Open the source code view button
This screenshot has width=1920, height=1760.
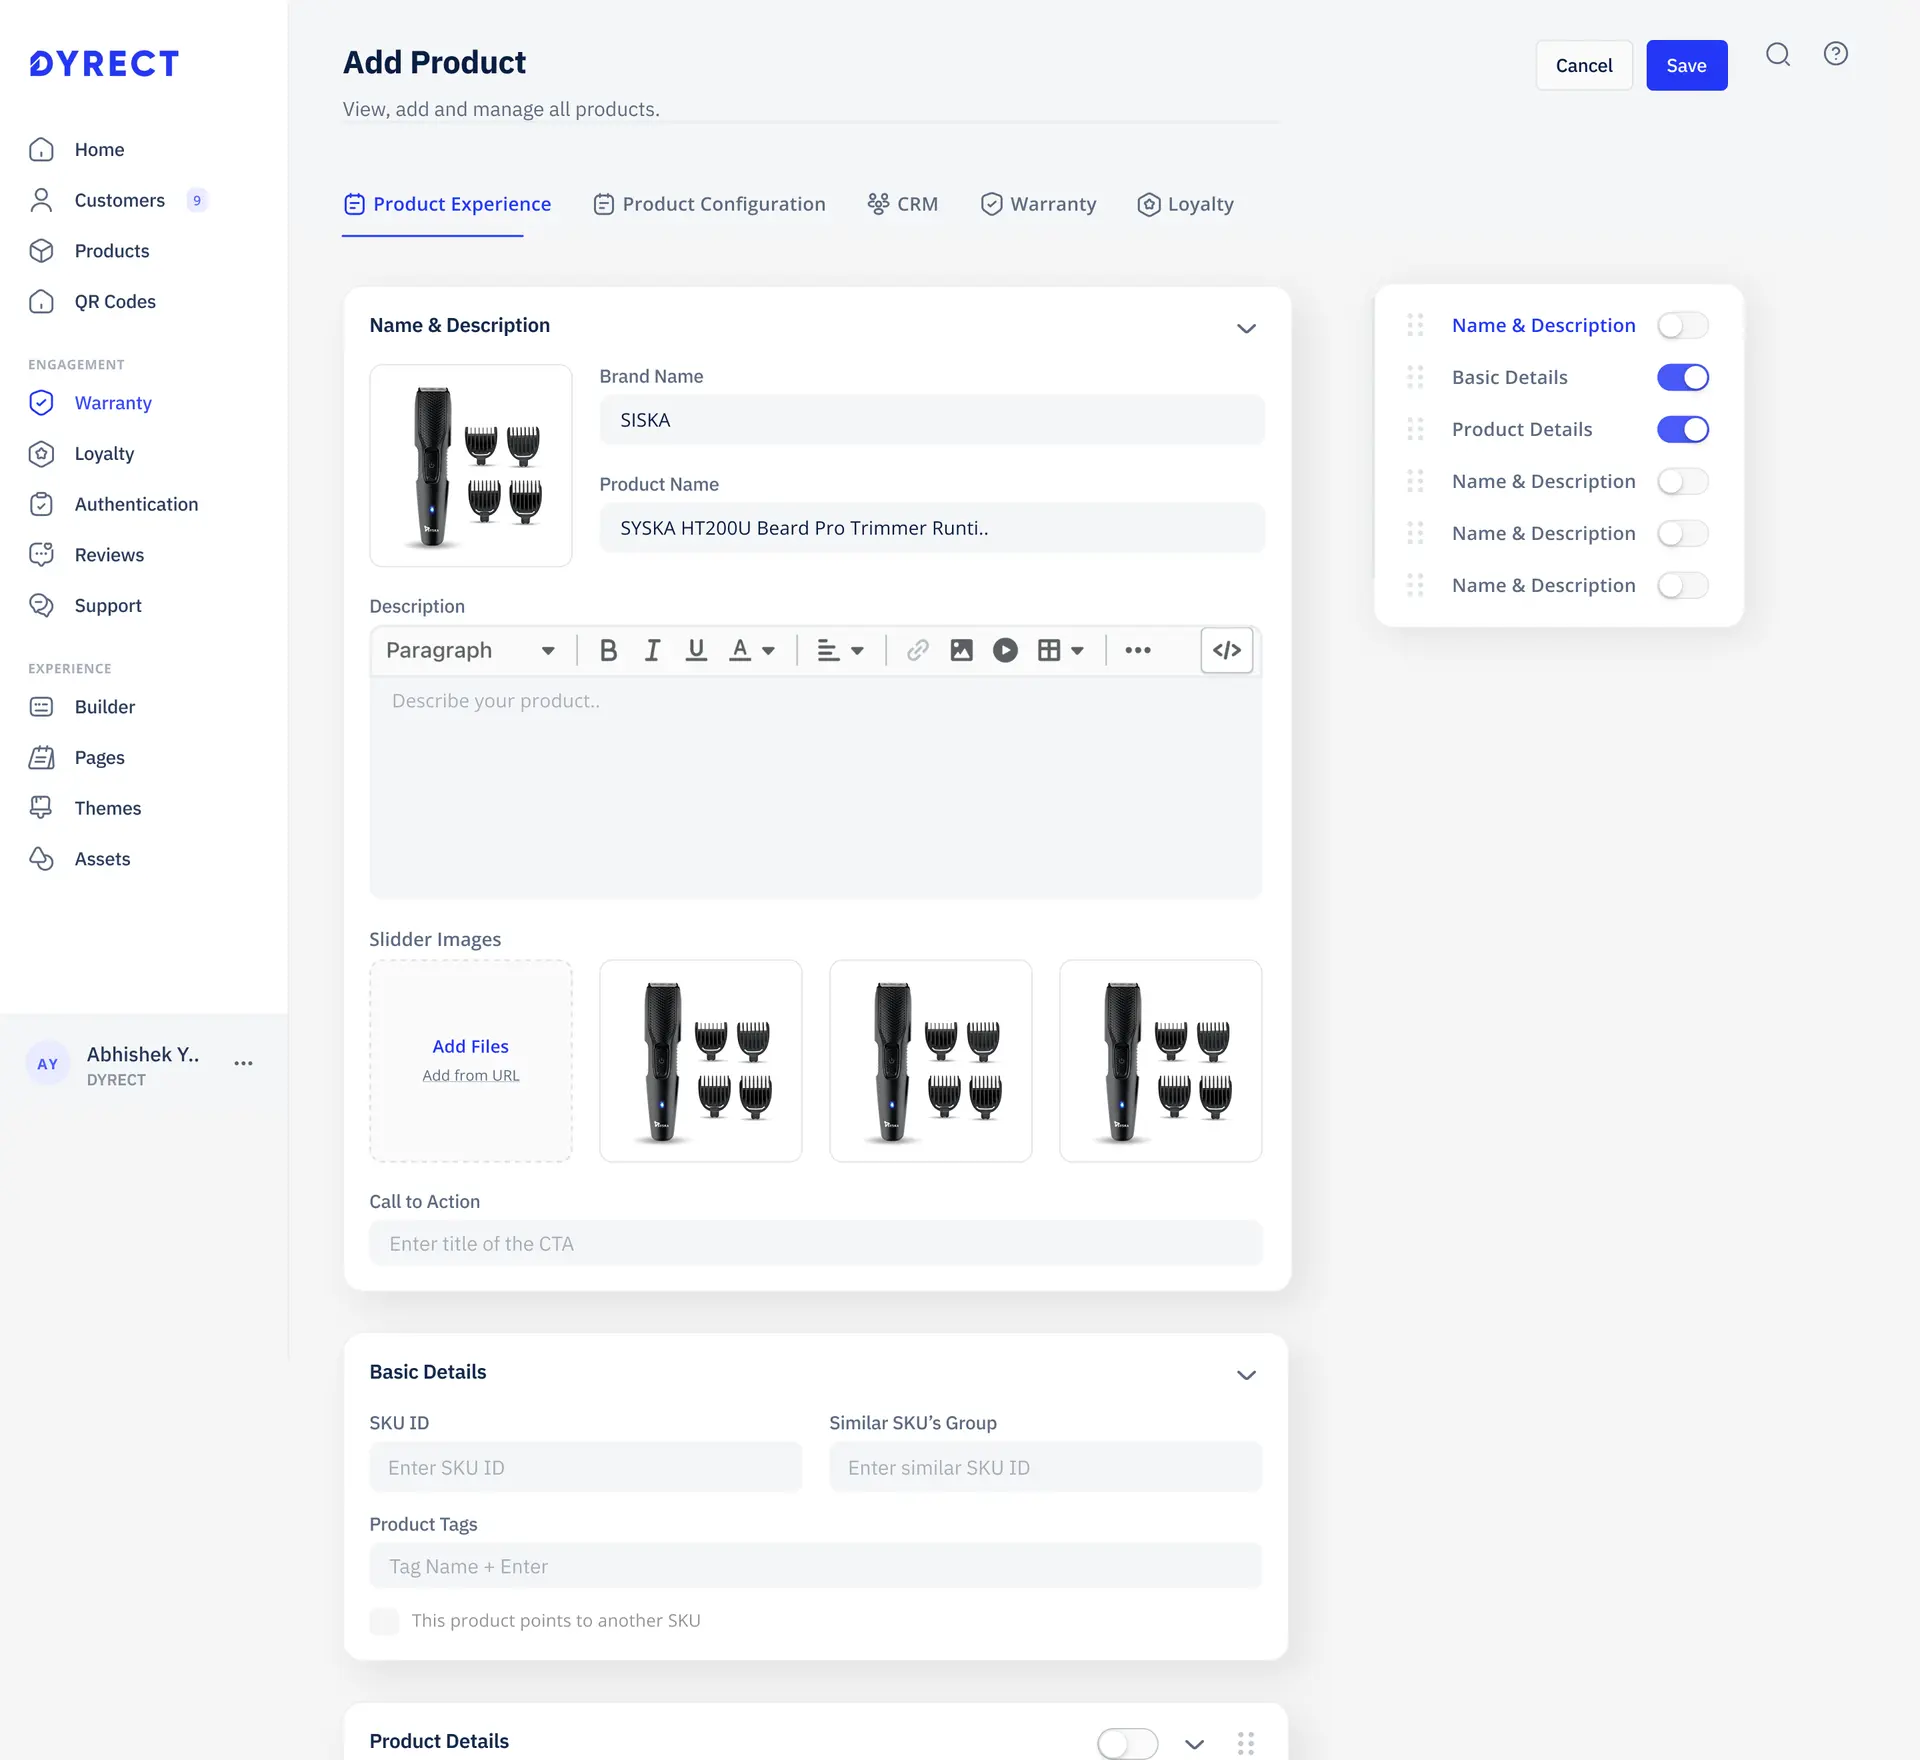(x=1226, y=650)
